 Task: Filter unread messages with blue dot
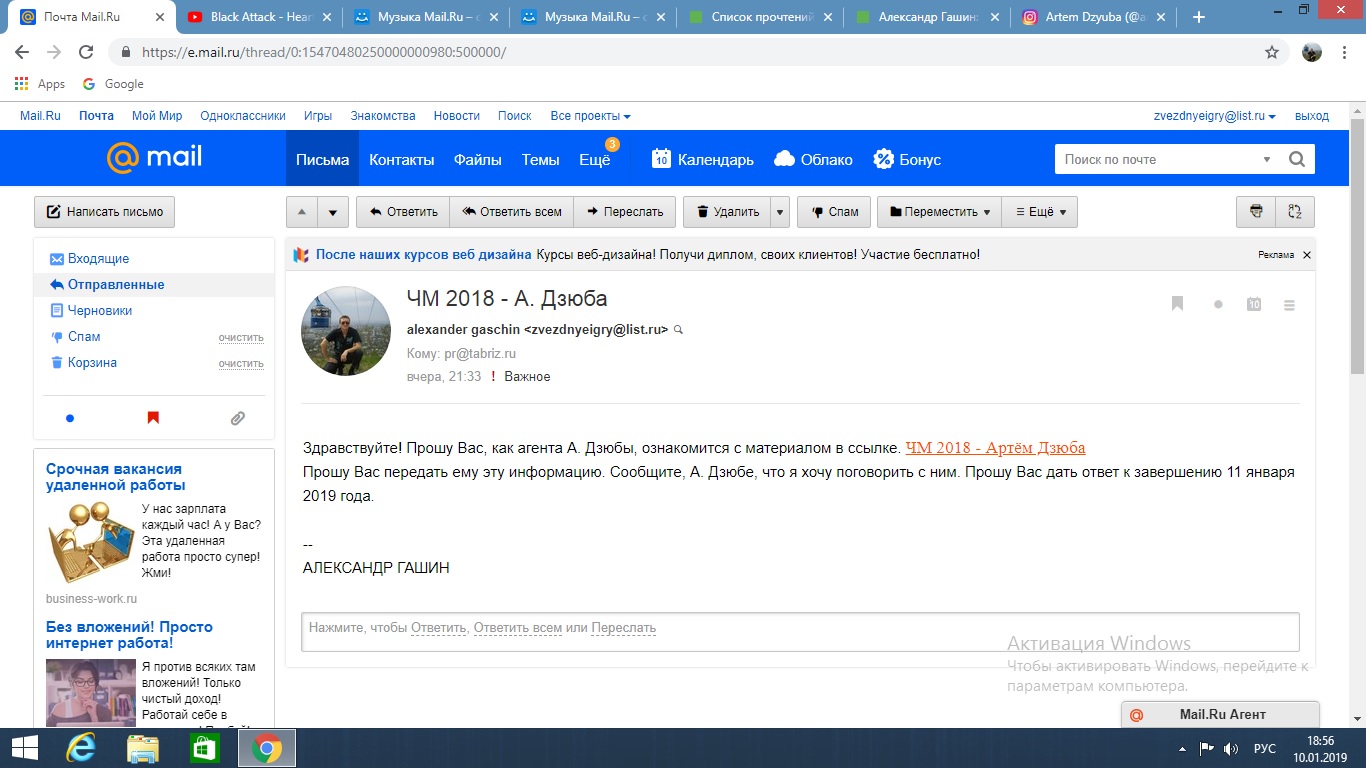(70, 418)
